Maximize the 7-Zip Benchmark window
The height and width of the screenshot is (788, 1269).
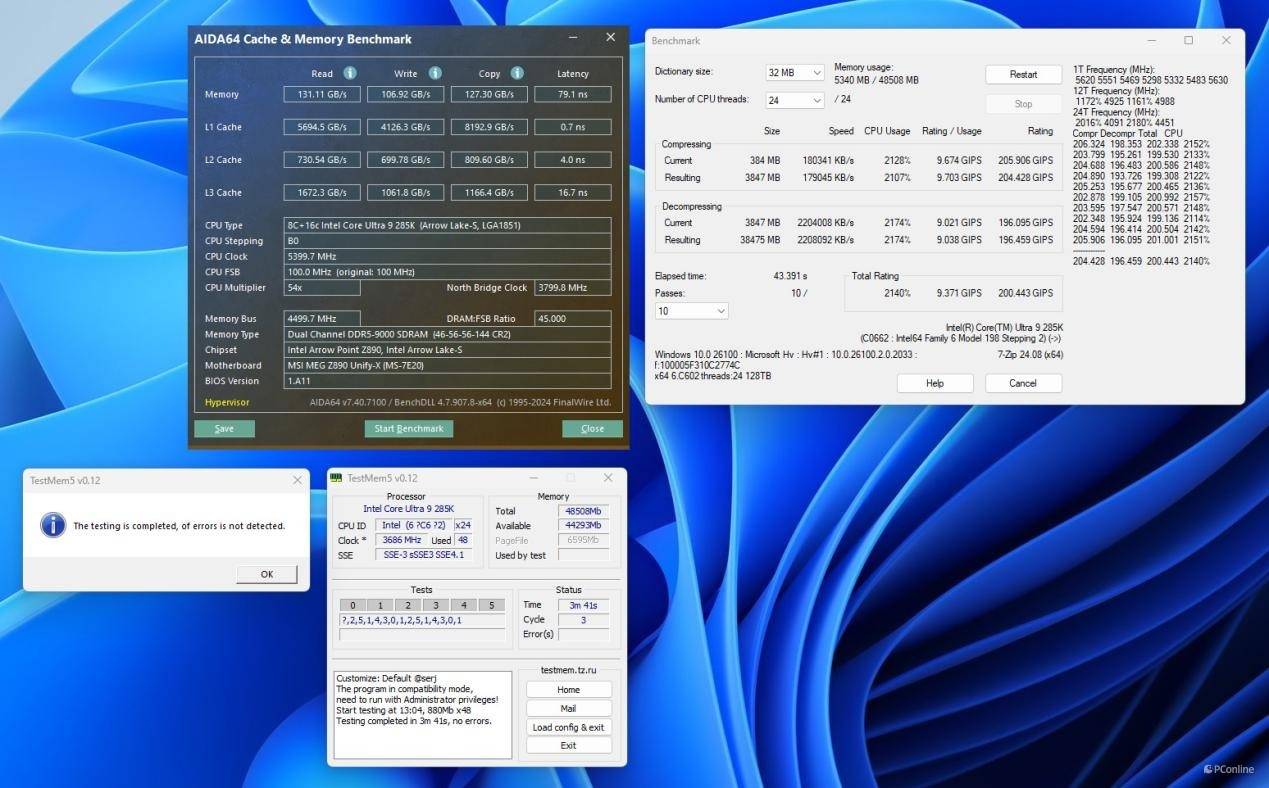tap(1188, 41)
